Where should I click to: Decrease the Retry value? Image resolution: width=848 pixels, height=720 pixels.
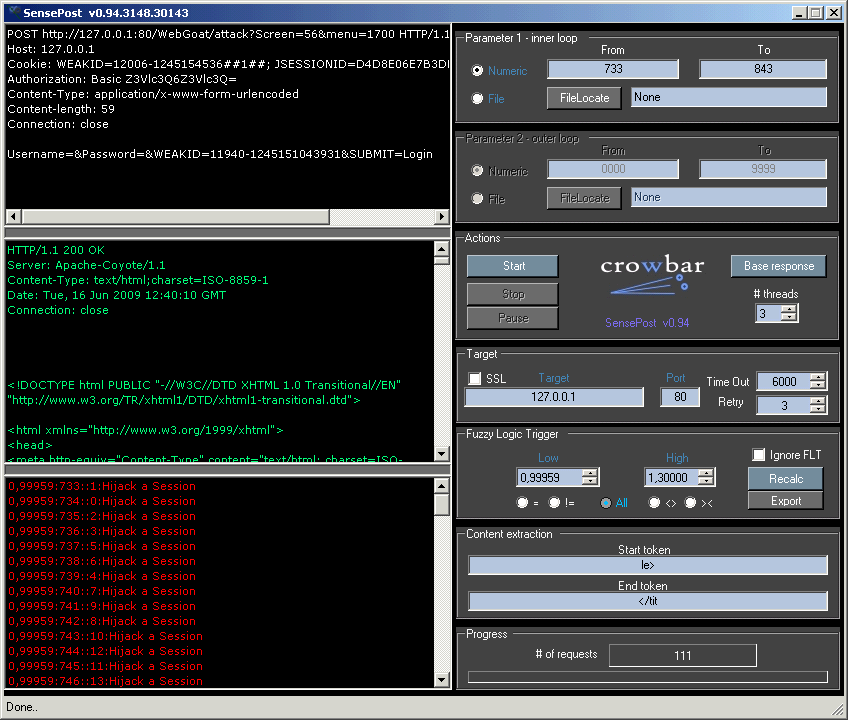coord(818,410)
